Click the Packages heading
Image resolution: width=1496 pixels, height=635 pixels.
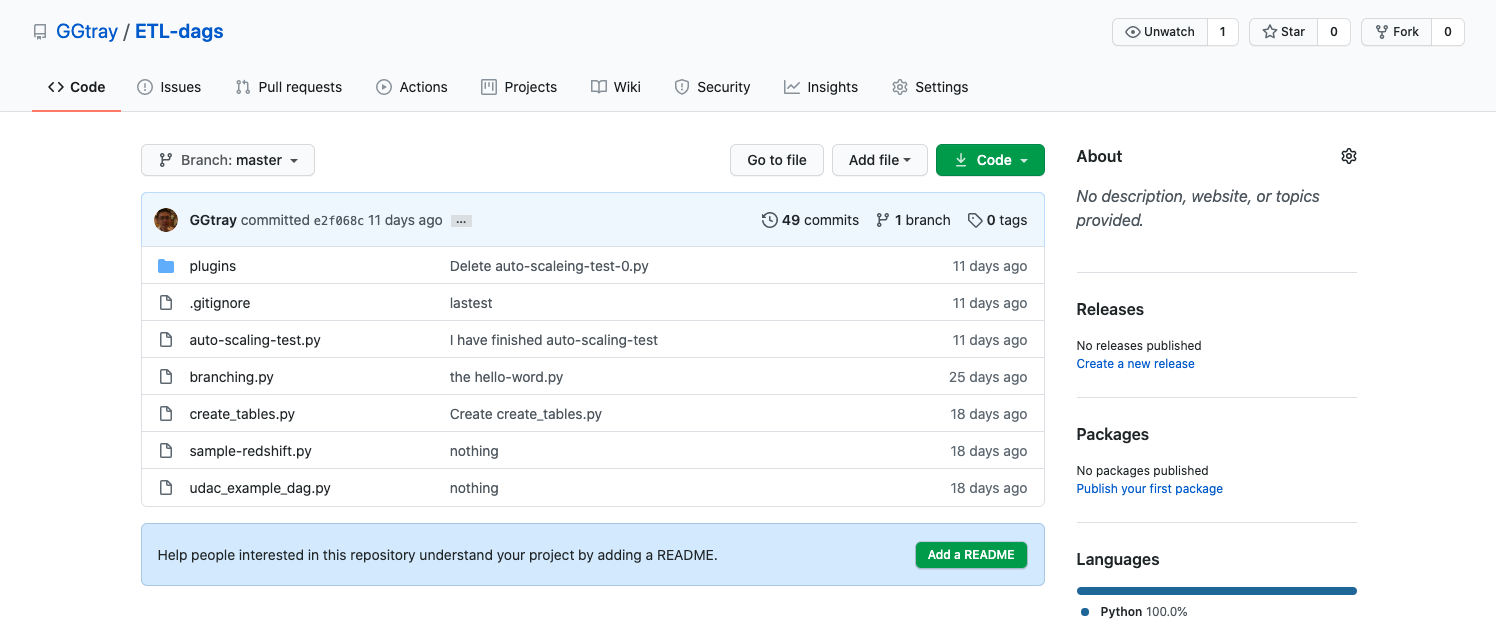[1112, 435]
